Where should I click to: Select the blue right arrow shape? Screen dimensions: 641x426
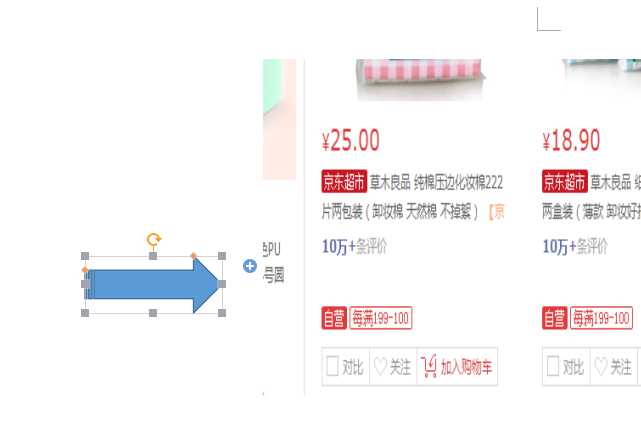[x=153, y=285]
